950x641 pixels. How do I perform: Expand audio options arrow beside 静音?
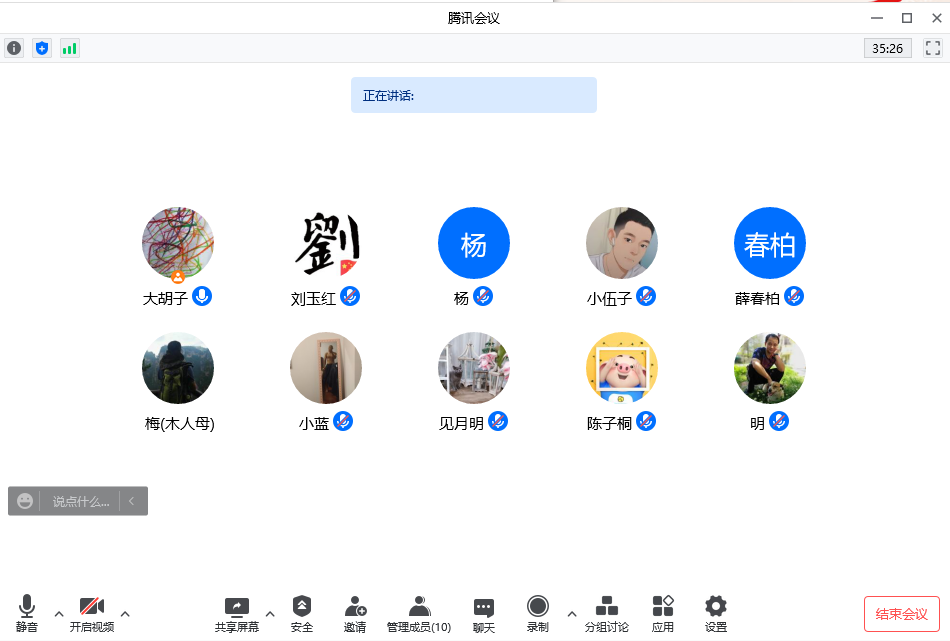click(59, 613)
